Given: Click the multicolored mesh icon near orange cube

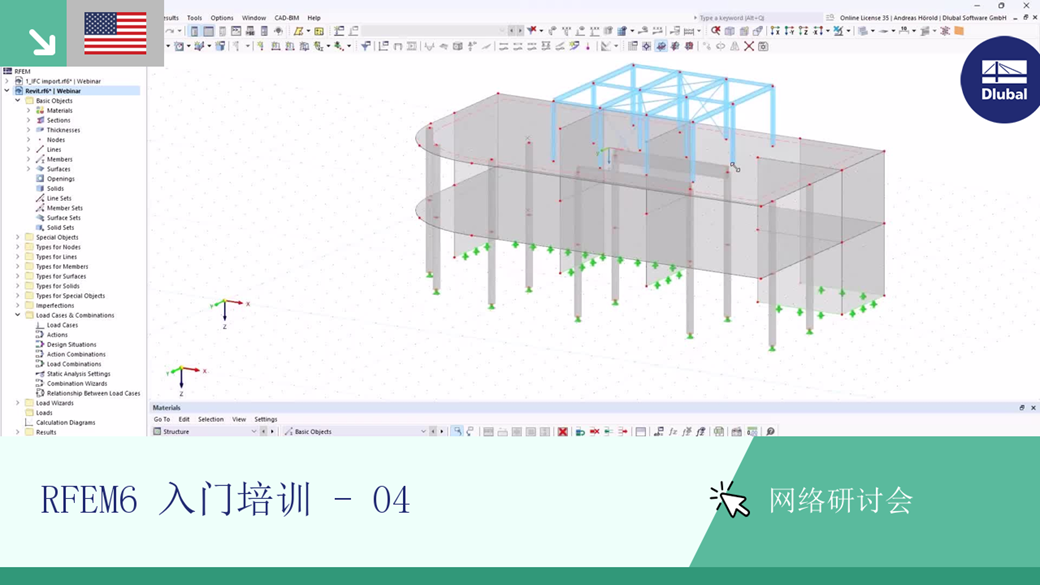Looking at the screenshot, I should coord(944,31).
